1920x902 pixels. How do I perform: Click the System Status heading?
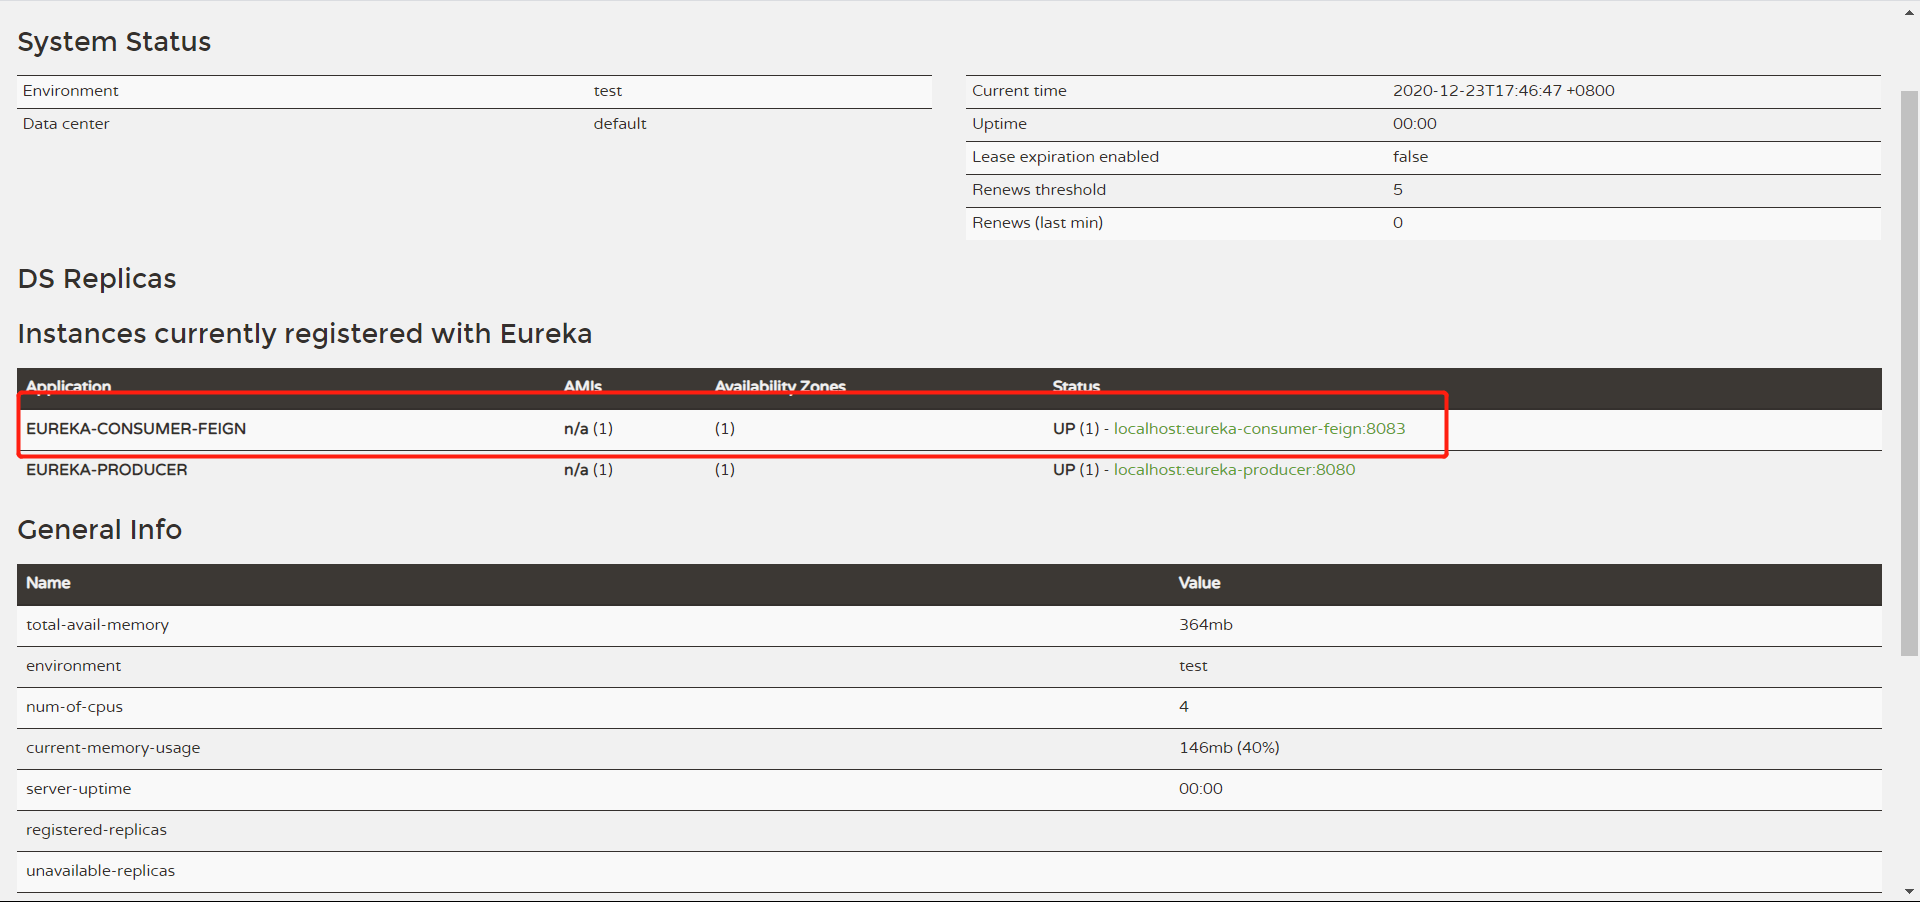click(114, 41)
